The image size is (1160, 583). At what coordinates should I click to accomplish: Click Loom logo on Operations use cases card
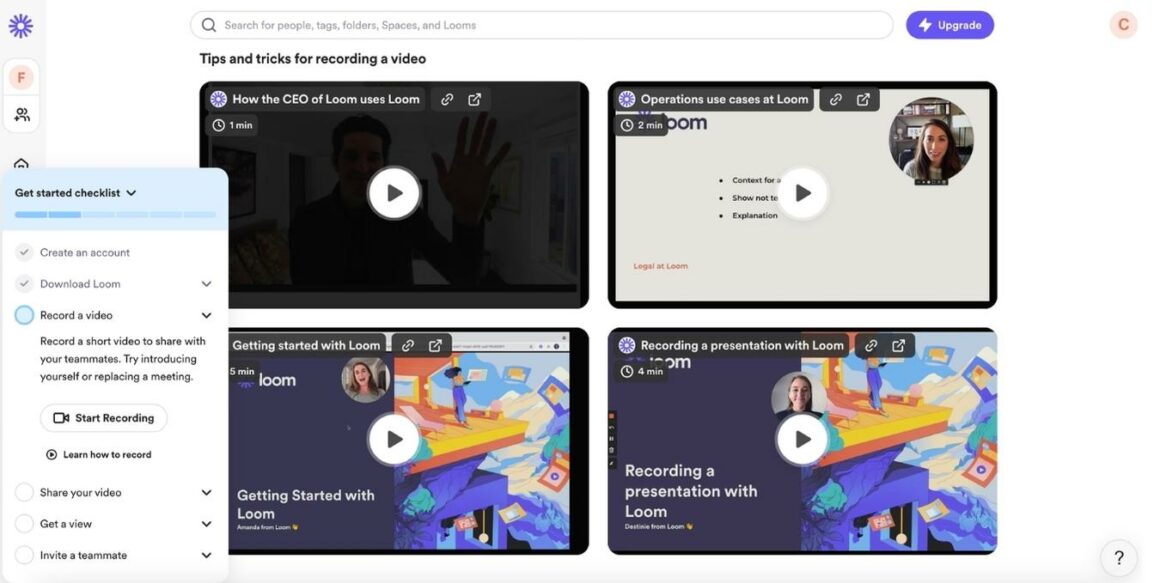pyautogui.click(x=627, y=99)
